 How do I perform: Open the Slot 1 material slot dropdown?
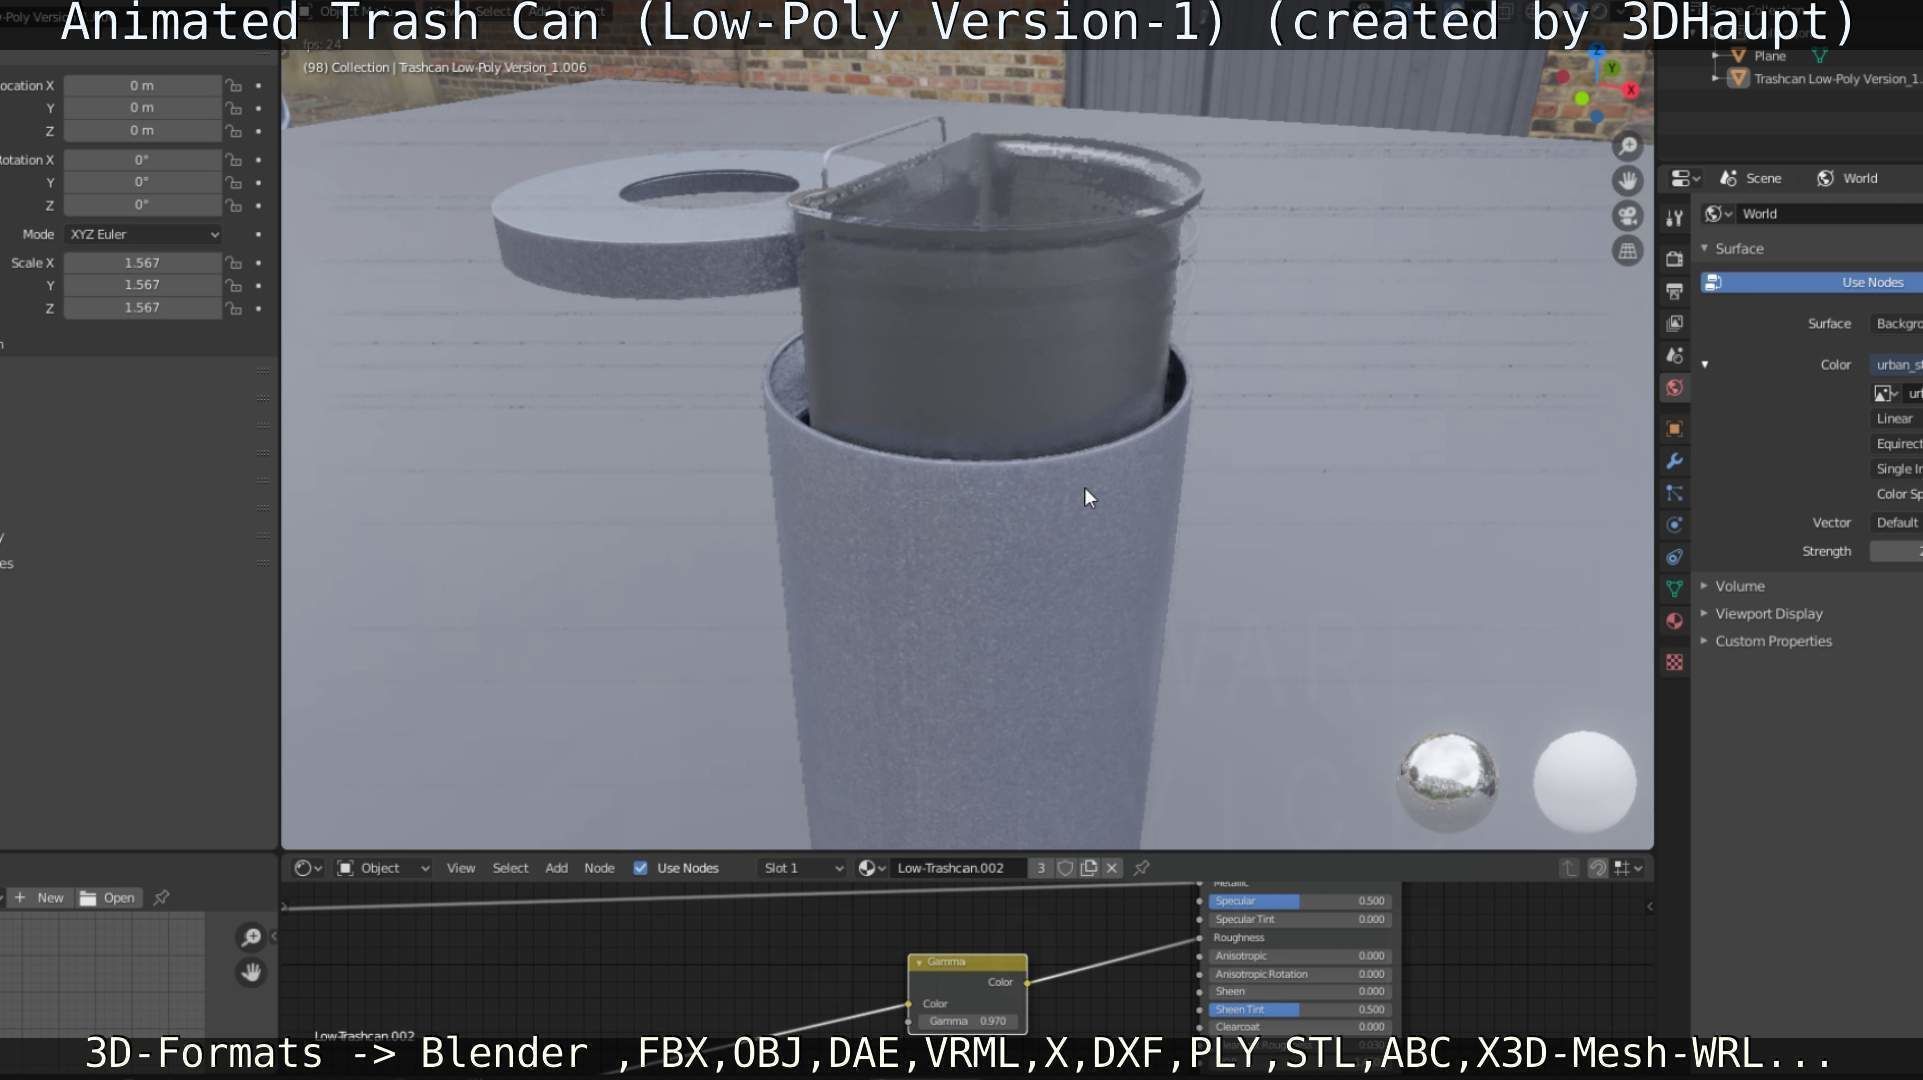coord(802,868)
